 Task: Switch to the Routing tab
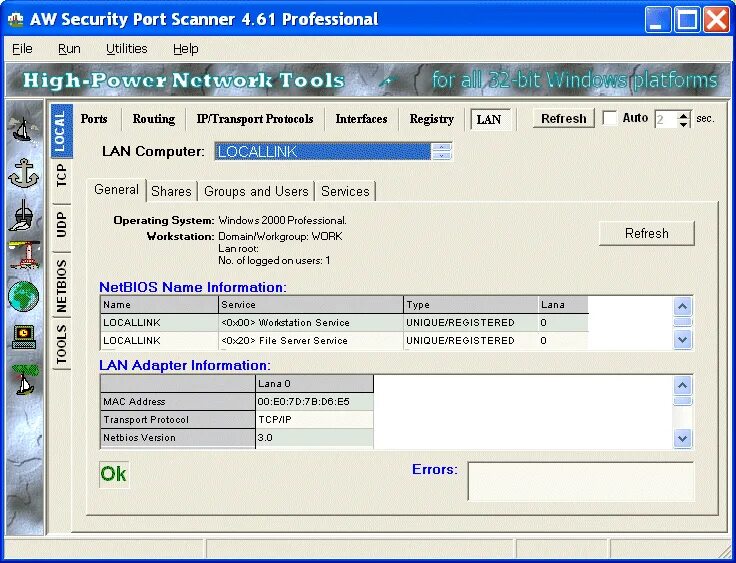click(153, 119)
